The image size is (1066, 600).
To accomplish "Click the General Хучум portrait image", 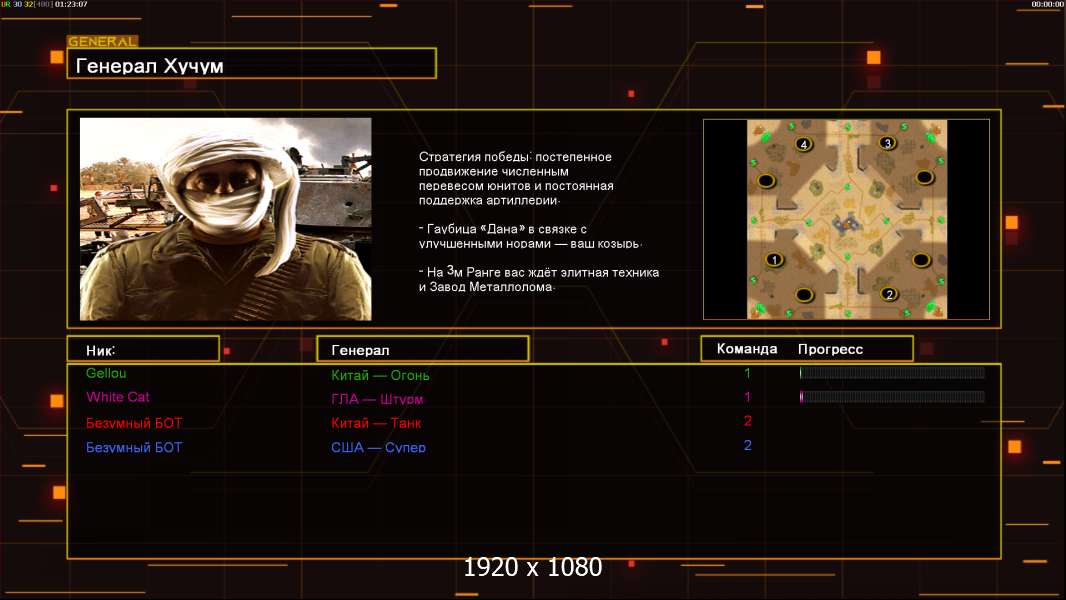I will [x=225, y=219].
